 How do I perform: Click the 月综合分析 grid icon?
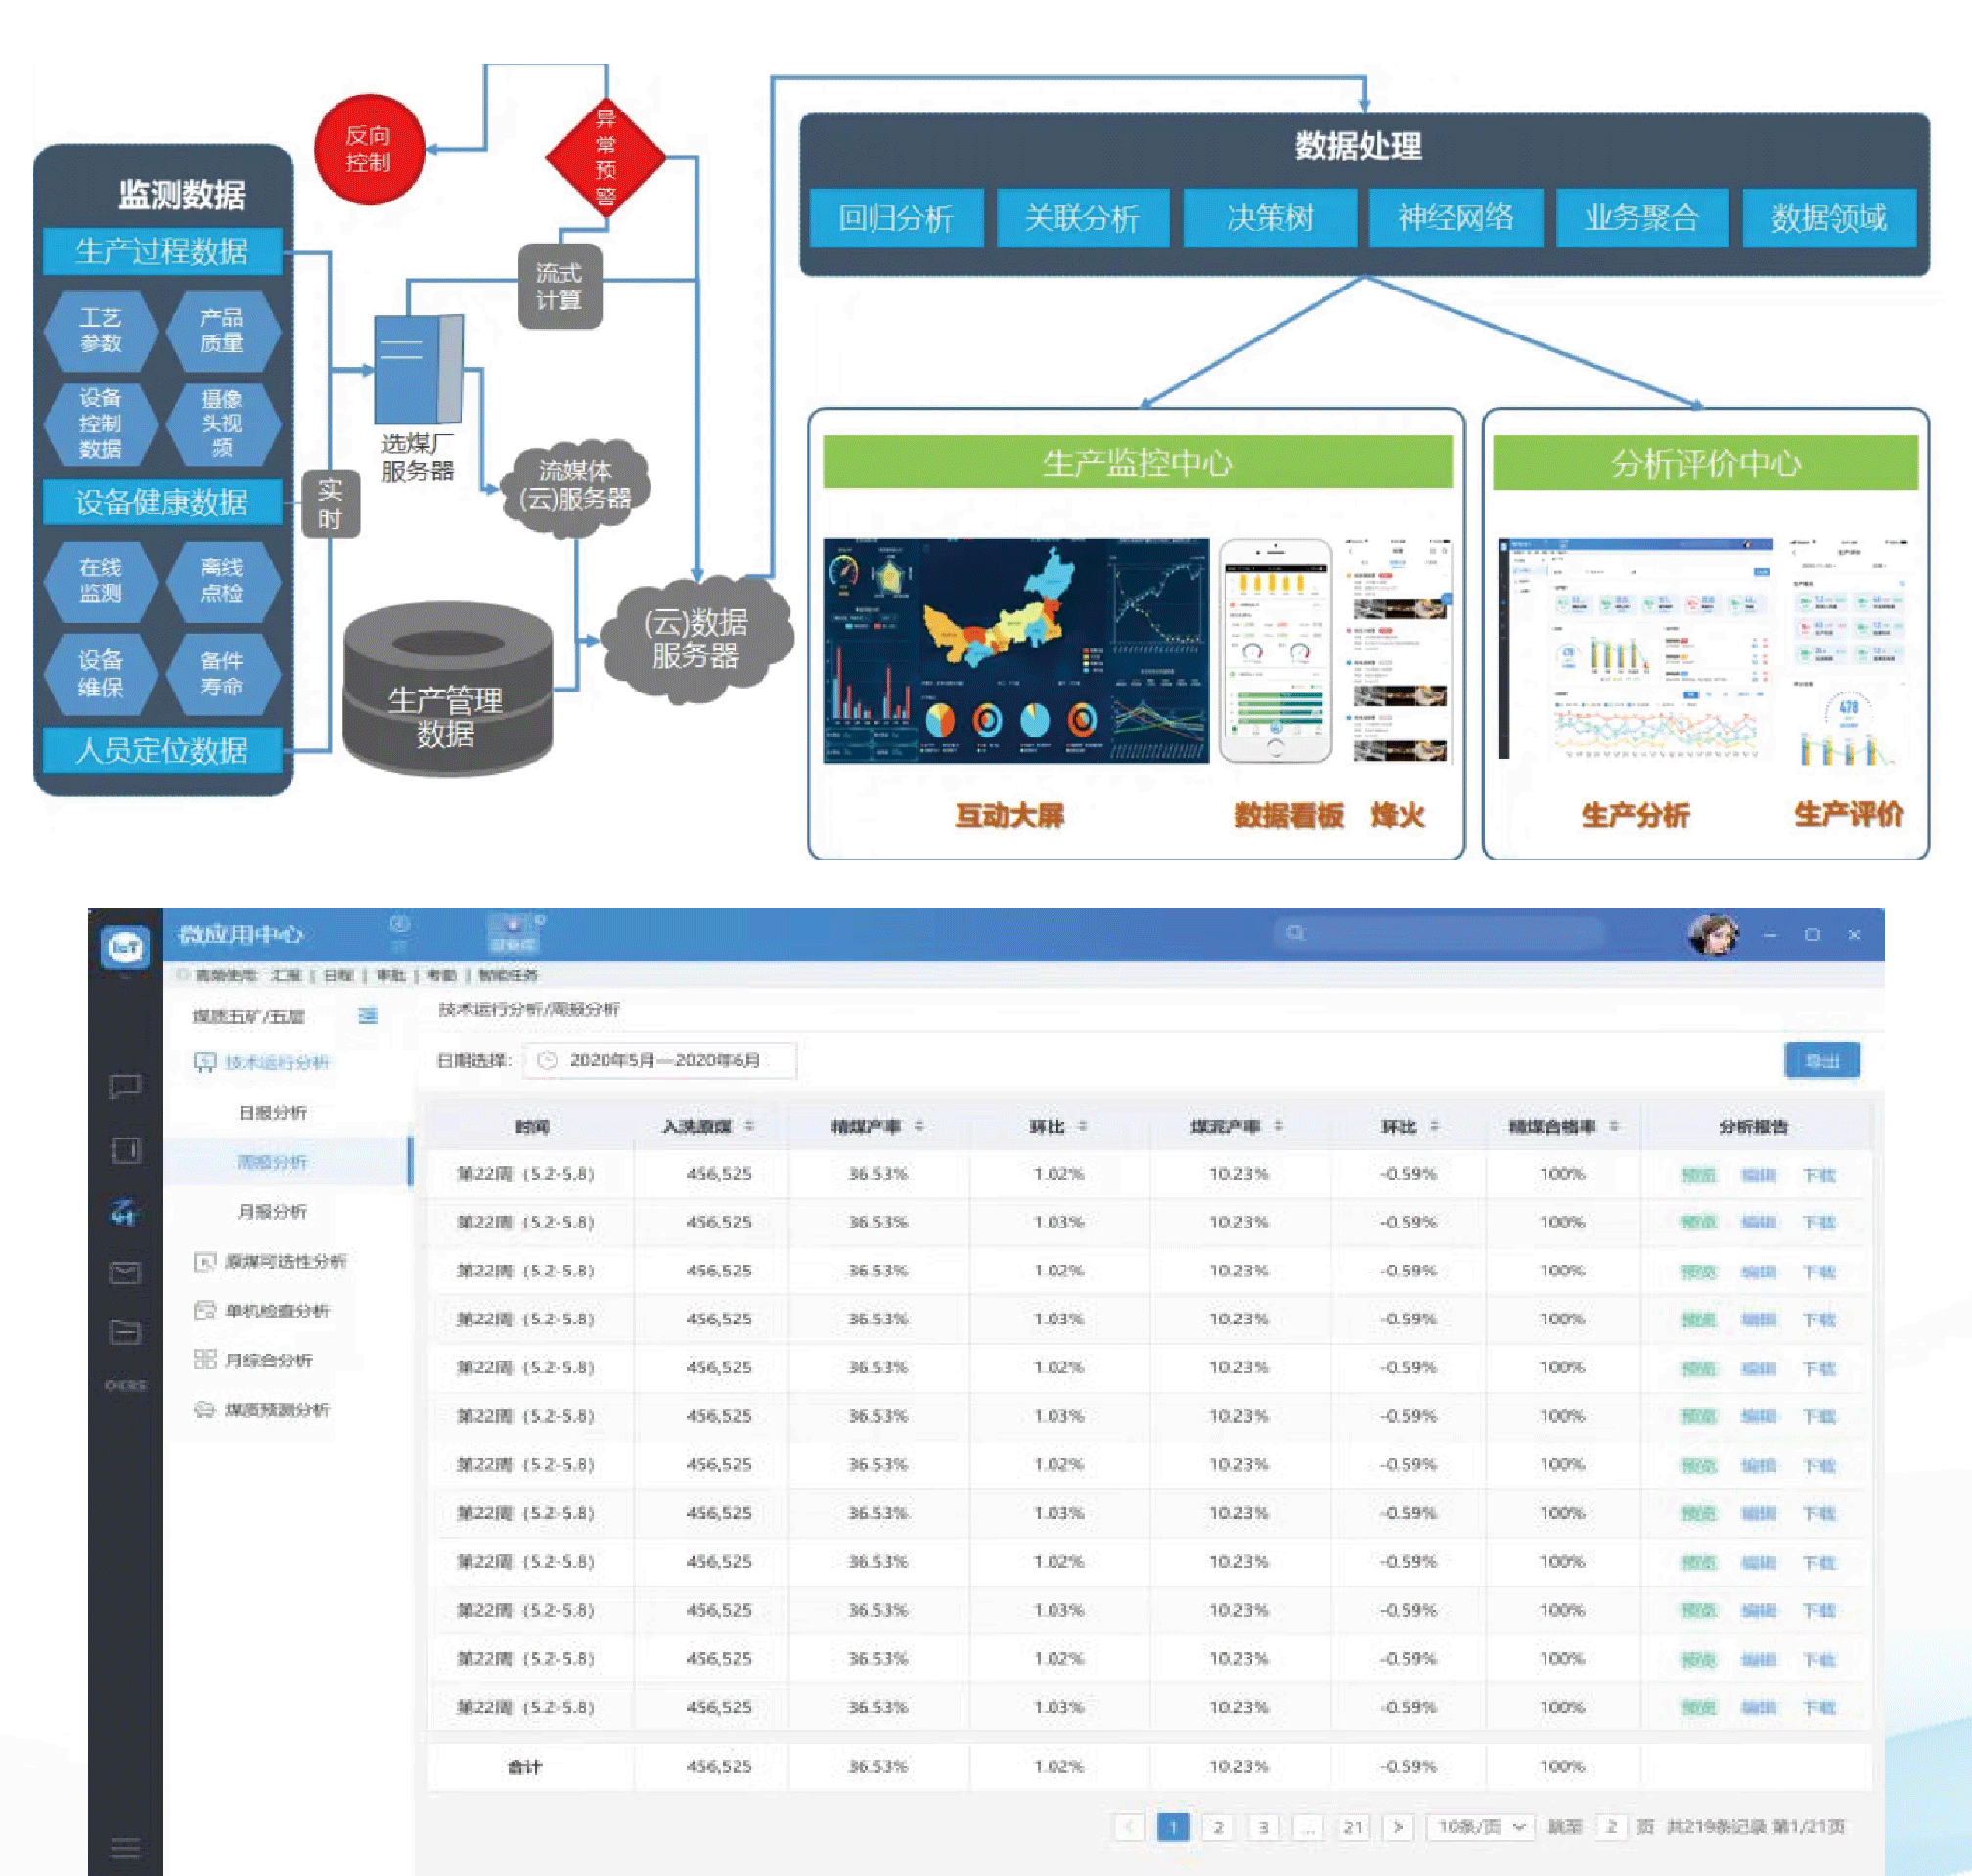pyautogui.click(x=204, y=1359)
